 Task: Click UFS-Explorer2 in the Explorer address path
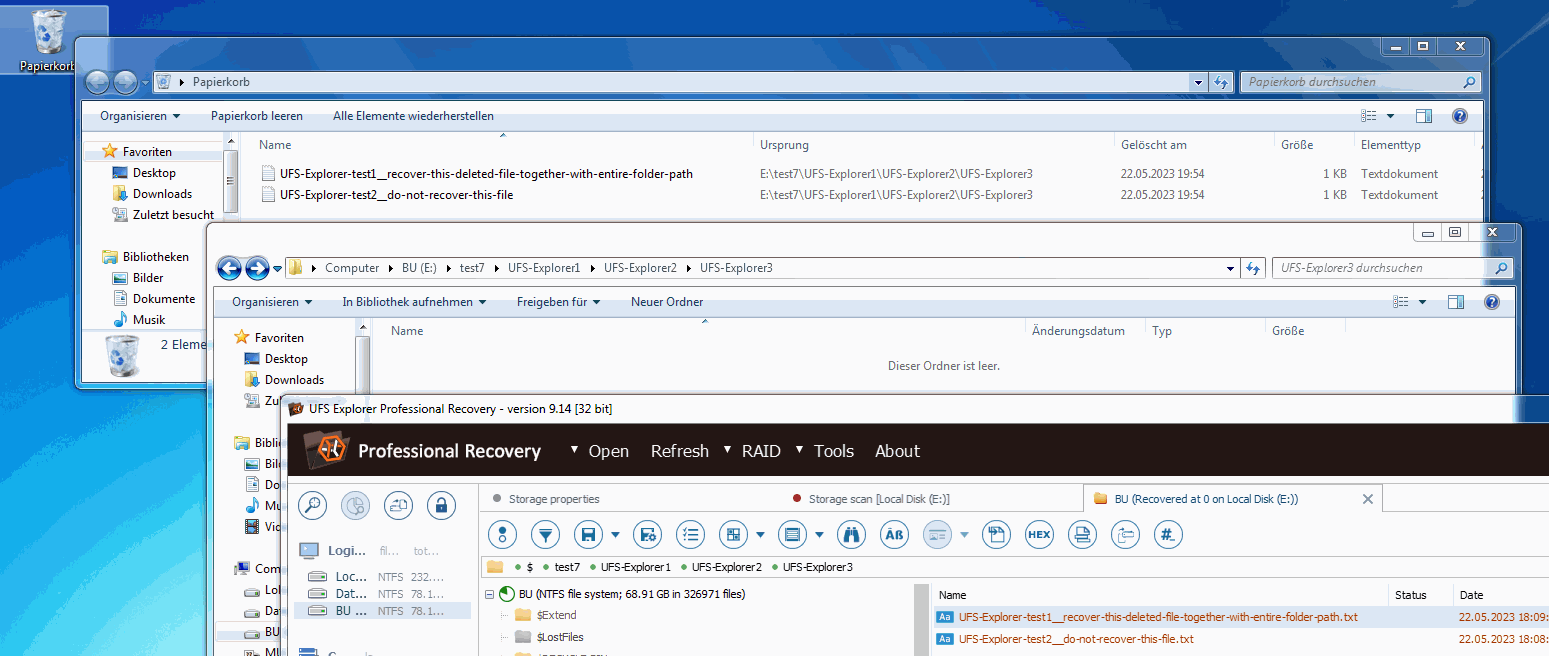click(x=640, y=268)
